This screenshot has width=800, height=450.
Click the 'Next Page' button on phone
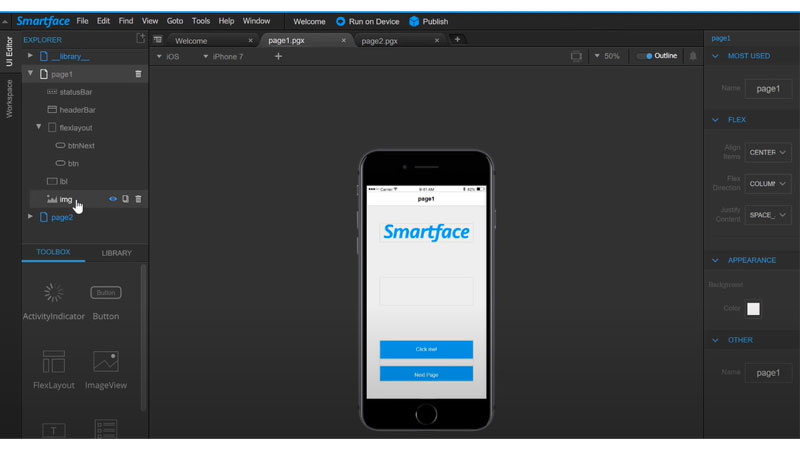426,374
